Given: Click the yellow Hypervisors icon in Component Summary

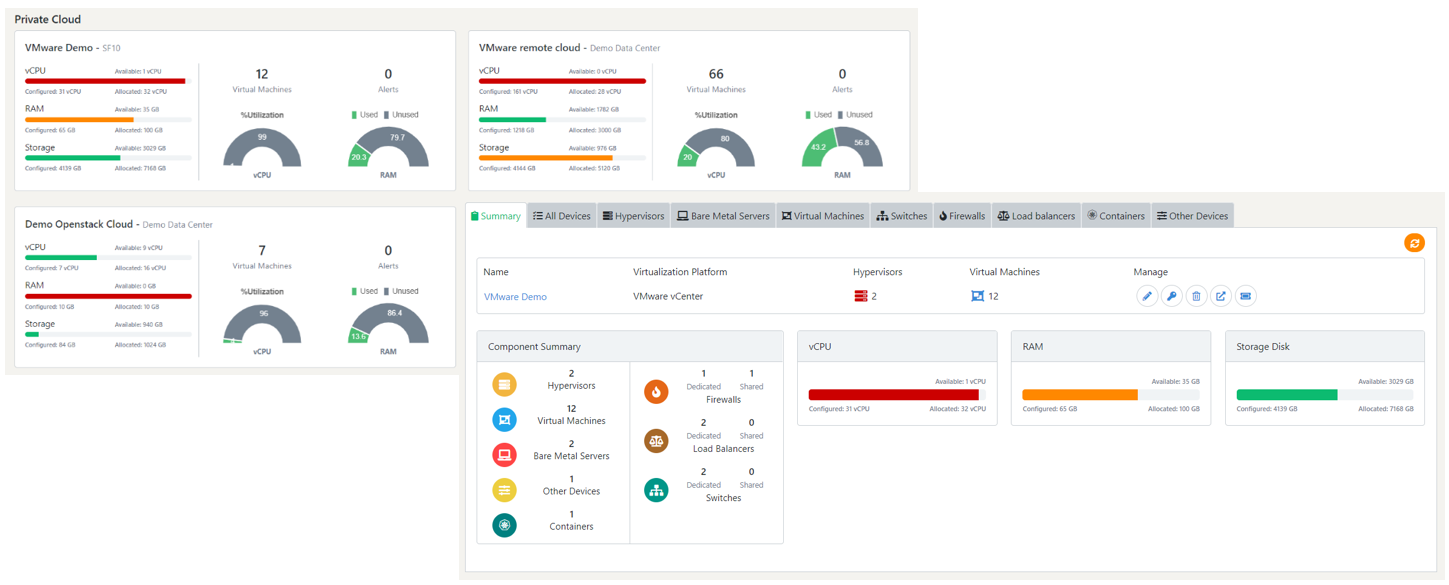Looking at the screenshot, I should point(504,385).
